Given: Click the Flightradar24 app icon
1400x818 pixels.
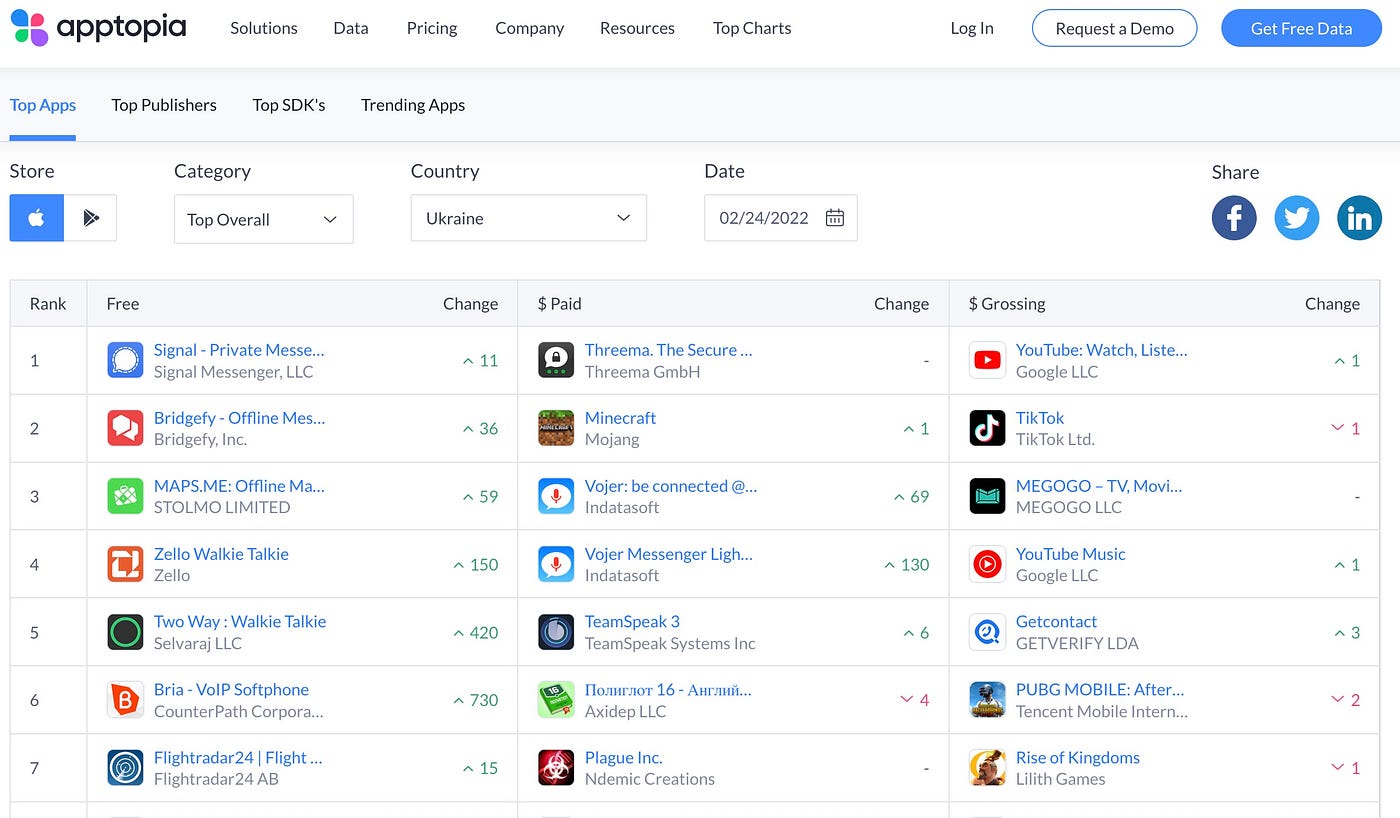Looking at the screenshot, I should pos(125,768).
